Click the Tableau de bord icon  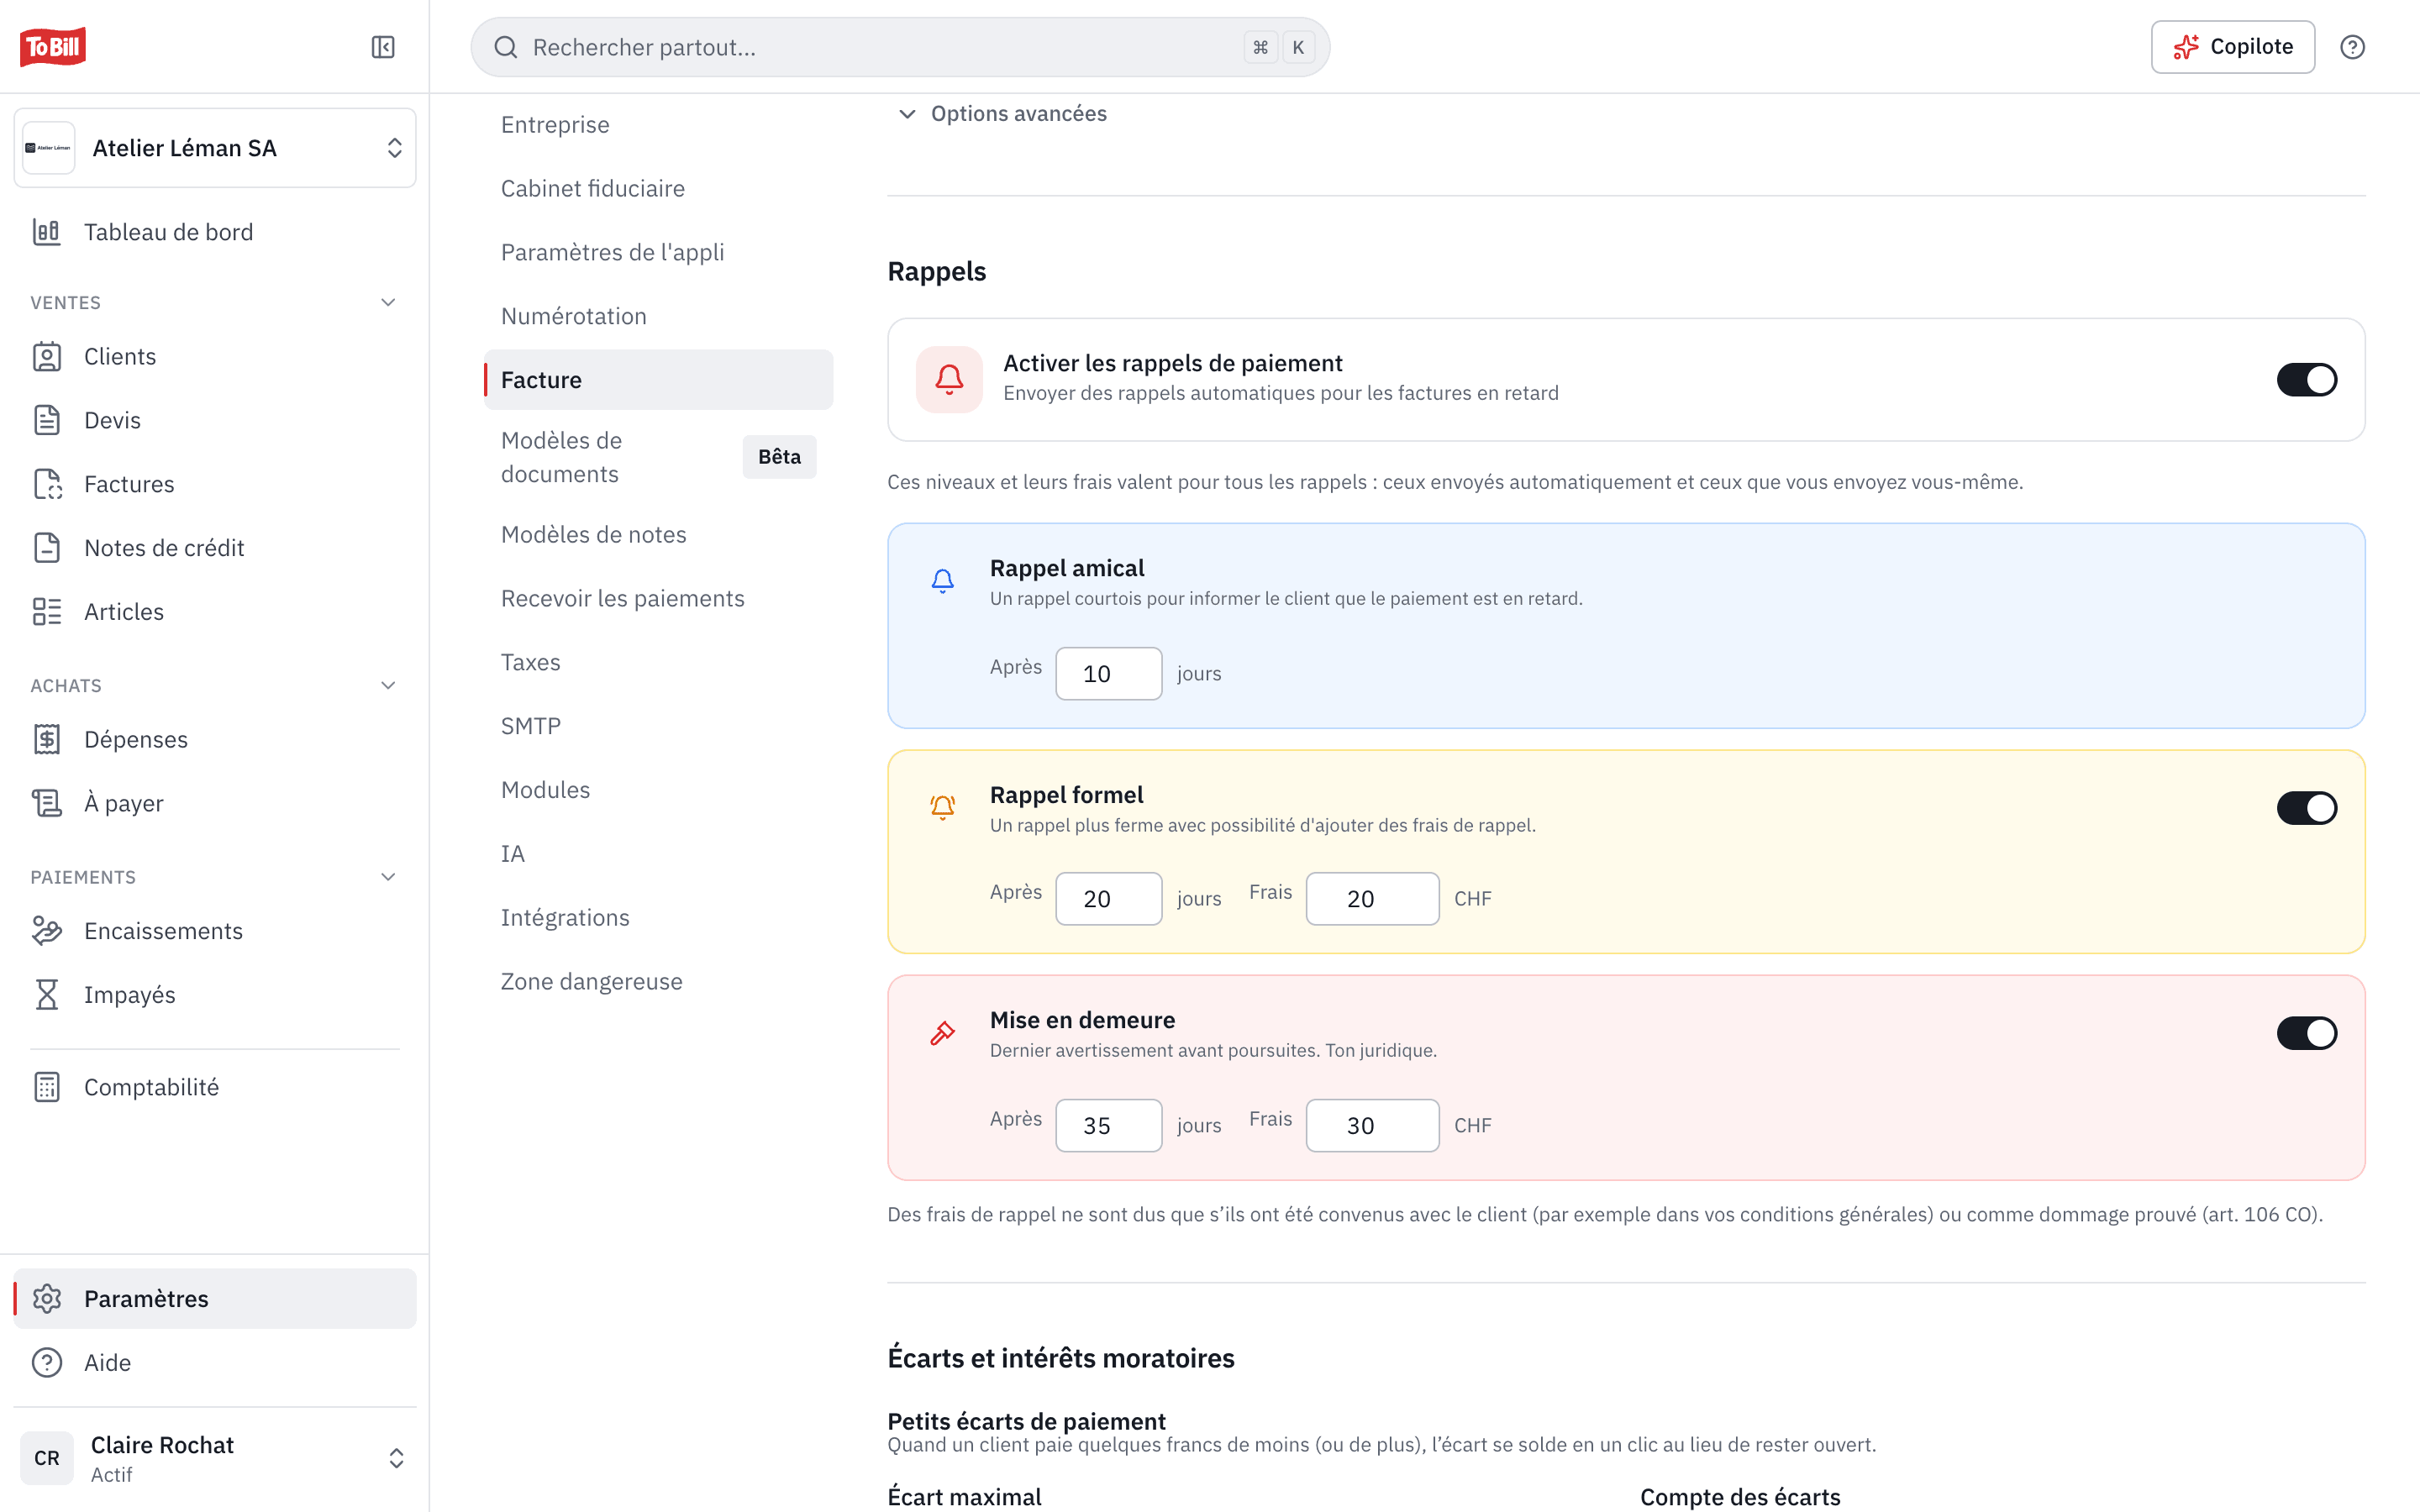[47, 232]
